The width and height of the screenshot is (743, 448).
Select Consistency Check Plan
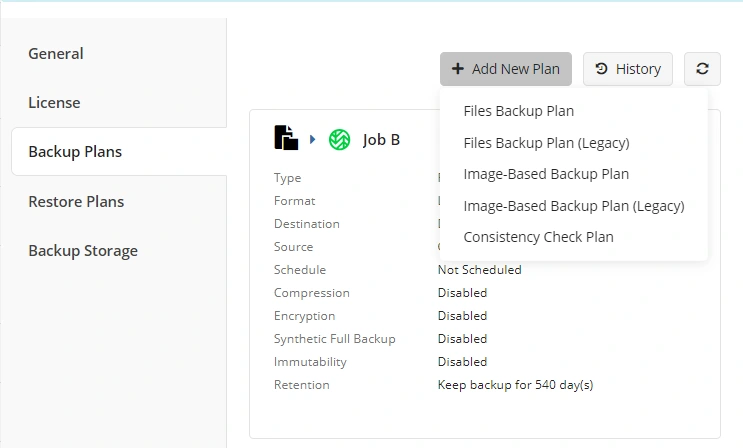coord(538,237)
